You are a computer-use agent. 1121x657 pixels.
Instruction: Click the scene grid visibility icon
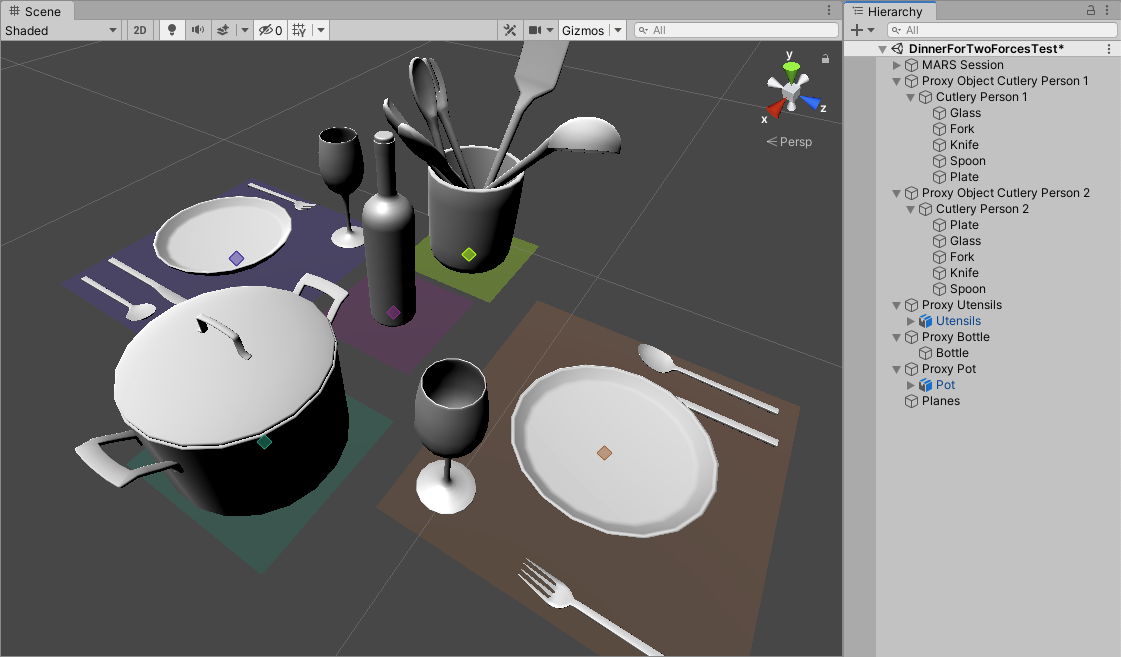(x=299, y=30)
